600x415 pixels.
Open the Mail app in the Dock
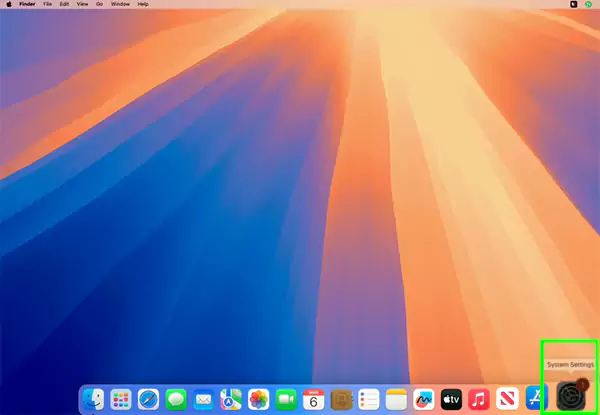204,399
